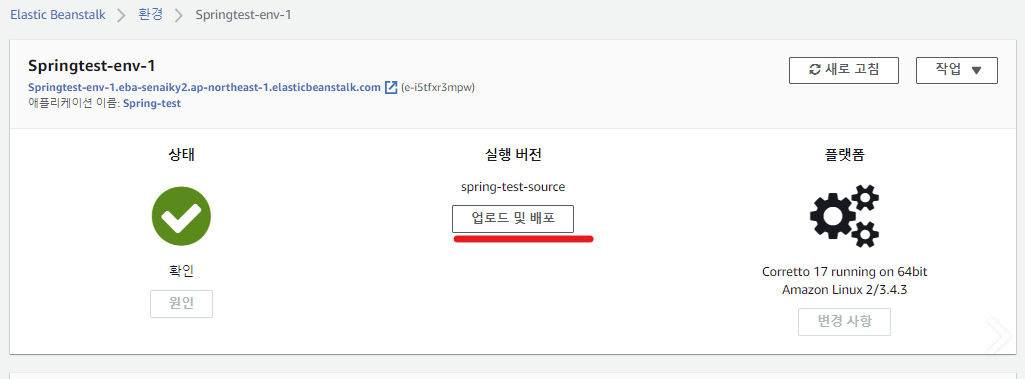Screen dimensions: 1025x379
Task: Click the 플랫폼 heading
Action: tap(844, 155)
